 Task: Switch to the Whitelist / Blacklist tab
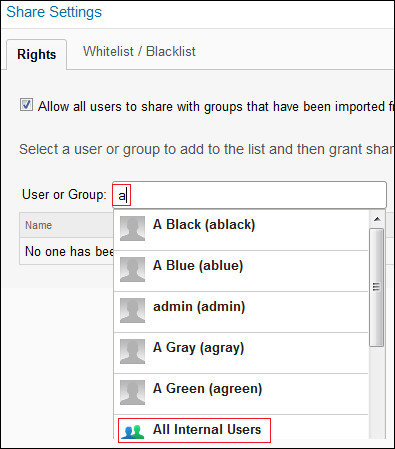pyautogui.click(x=139, y=52)
